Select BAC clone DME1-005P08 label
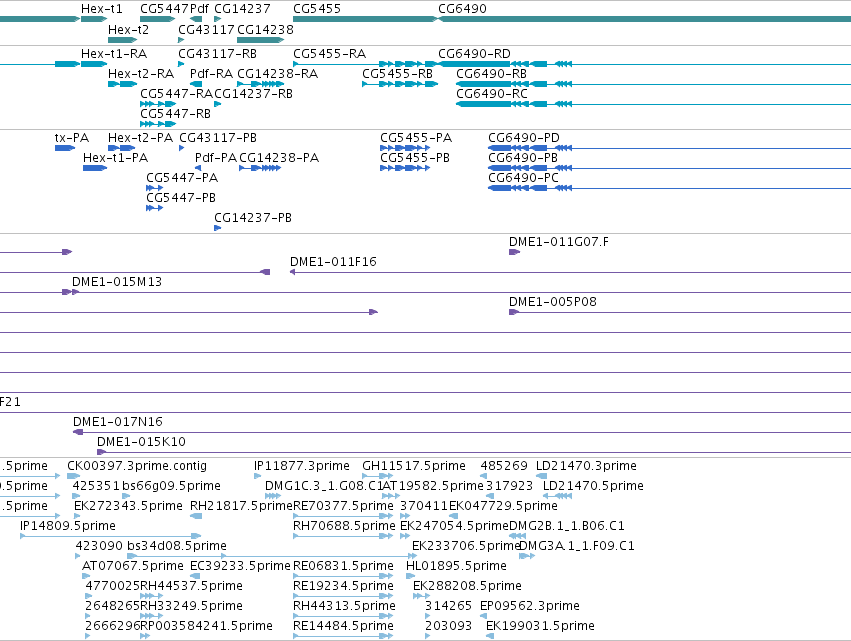 tap(552, 301)
